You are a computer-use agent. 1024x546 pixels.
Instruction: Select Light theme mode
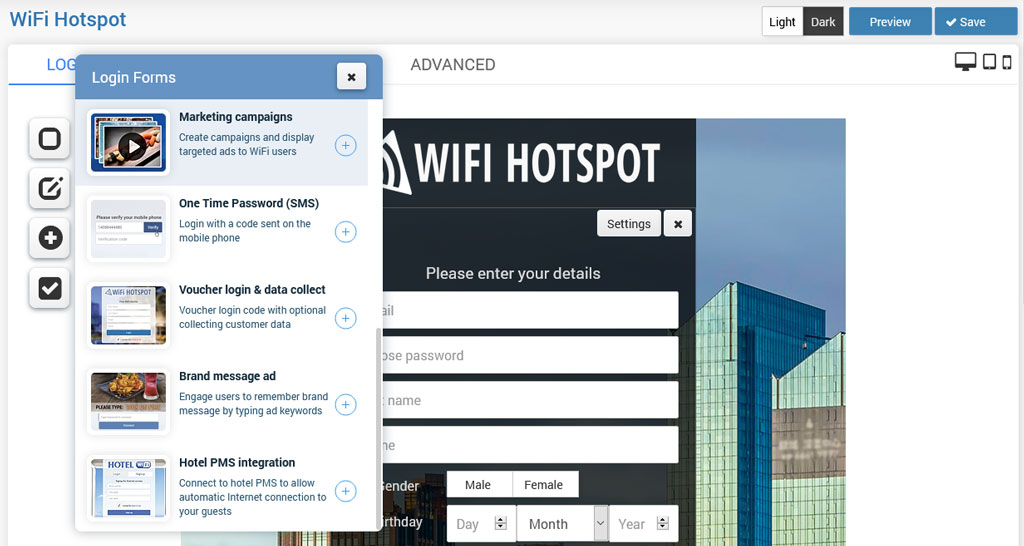(782, 22)
